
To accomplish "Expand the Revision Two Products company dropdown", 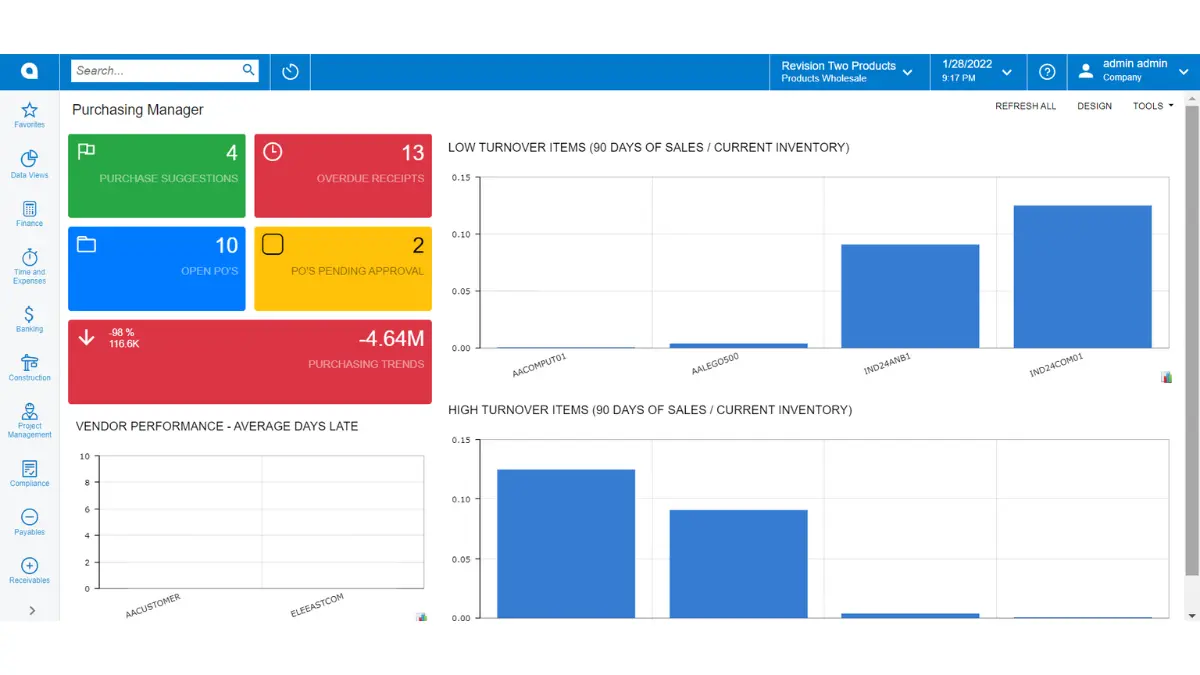I will tap(848, 72).
